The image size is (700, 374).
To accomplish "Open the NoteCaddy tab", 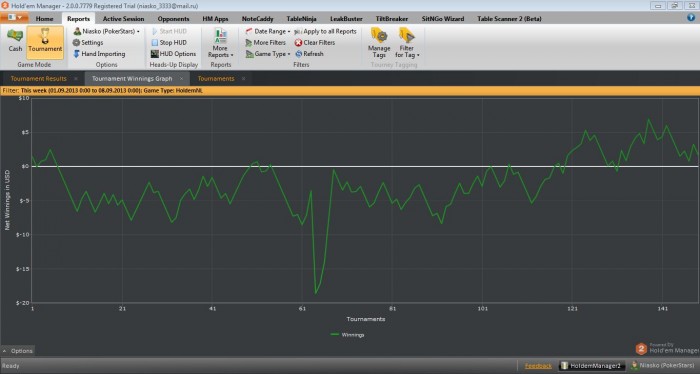I will (x=257, y=19).
